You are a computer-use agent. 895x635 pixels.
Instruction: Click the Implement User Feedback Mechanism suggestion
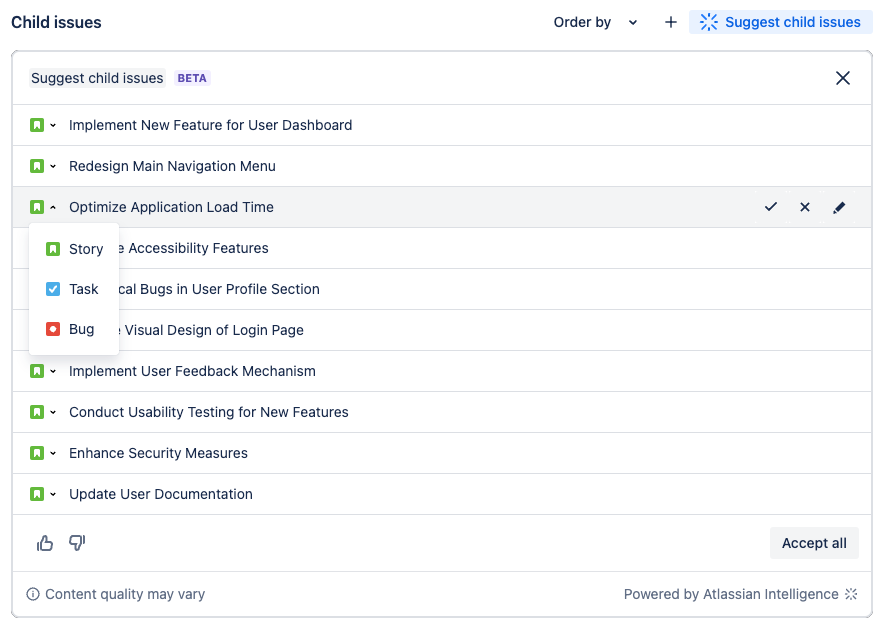(192, 371)
